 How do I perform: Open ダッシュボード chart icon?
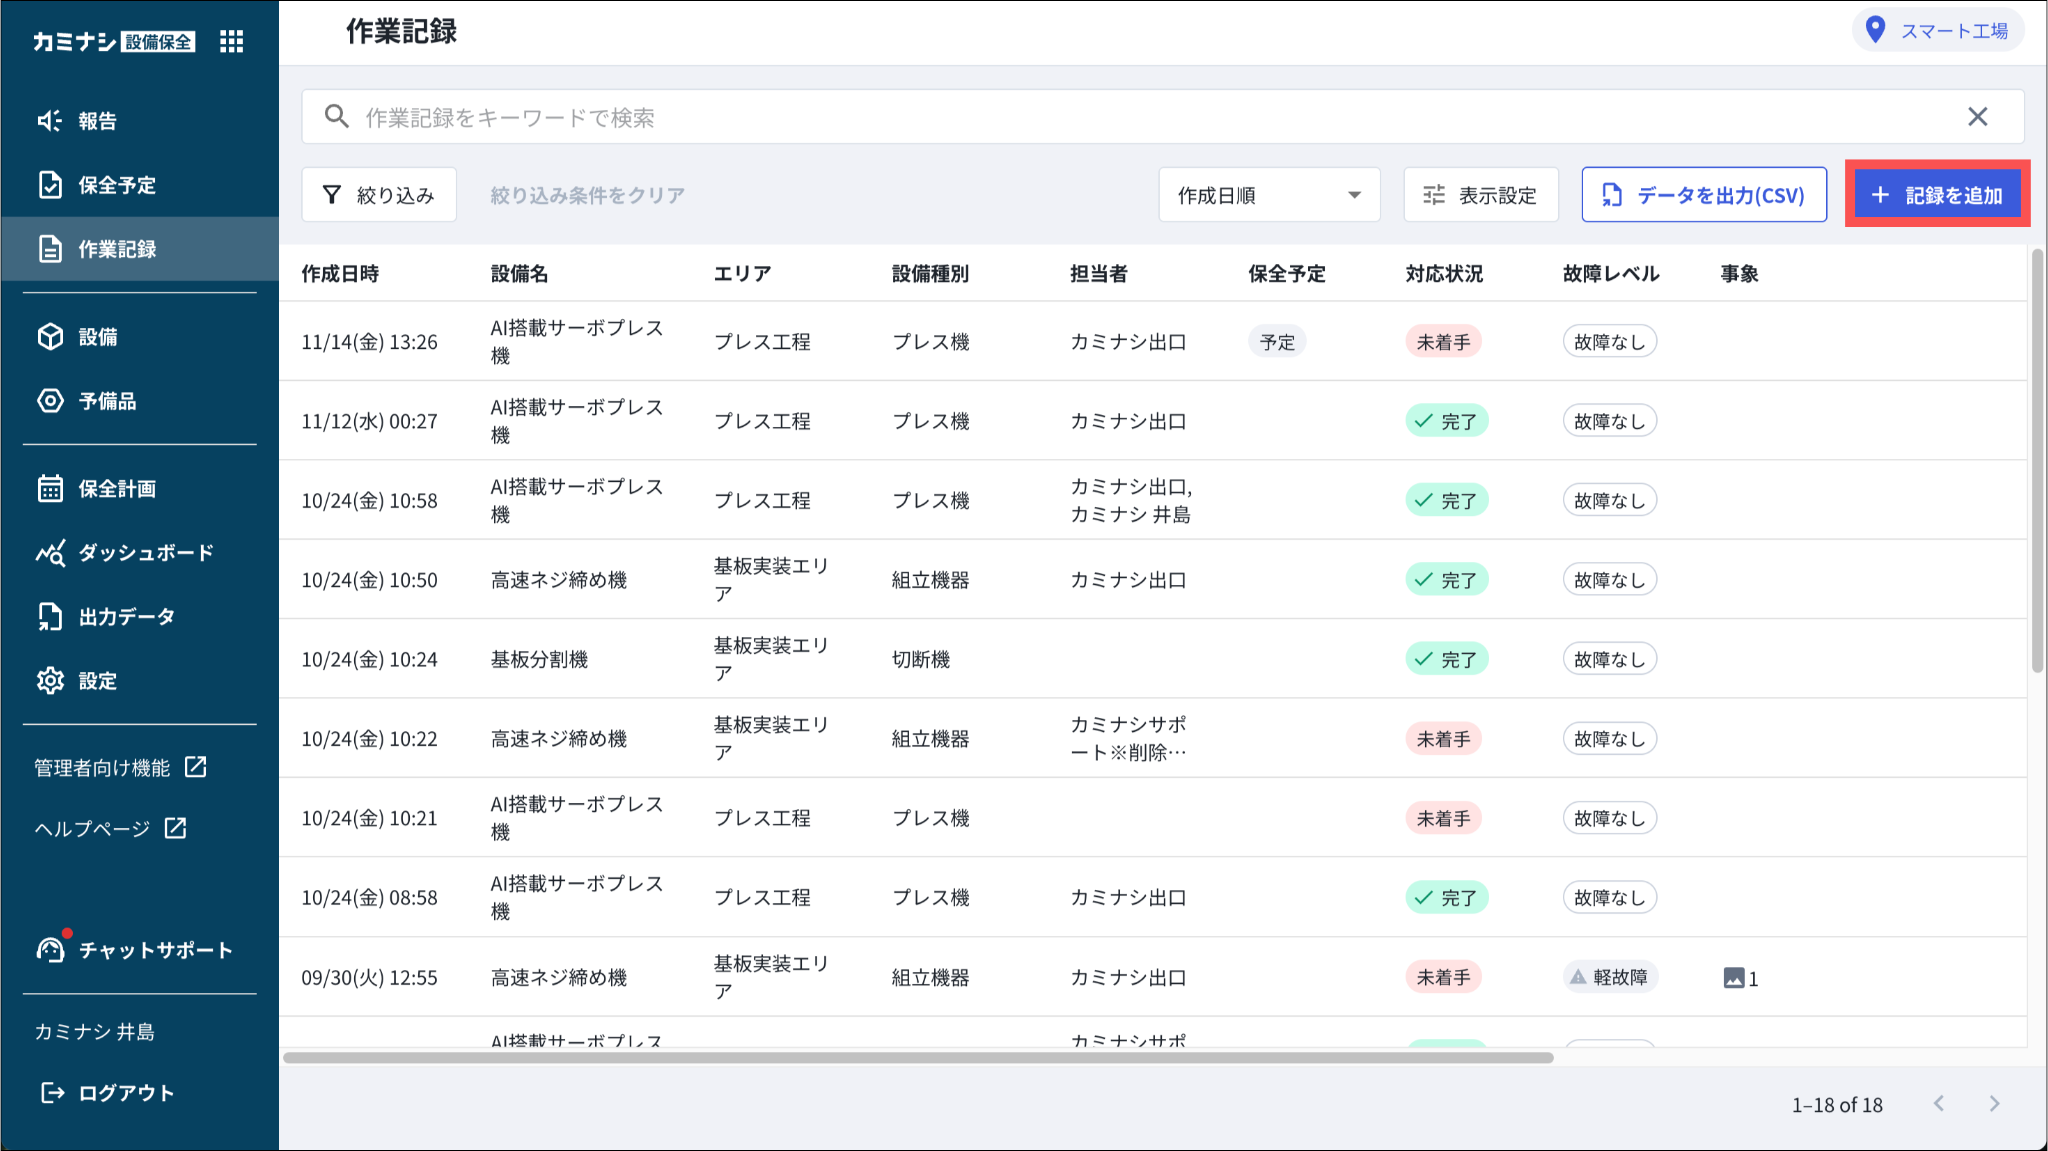tap(50, 553)
